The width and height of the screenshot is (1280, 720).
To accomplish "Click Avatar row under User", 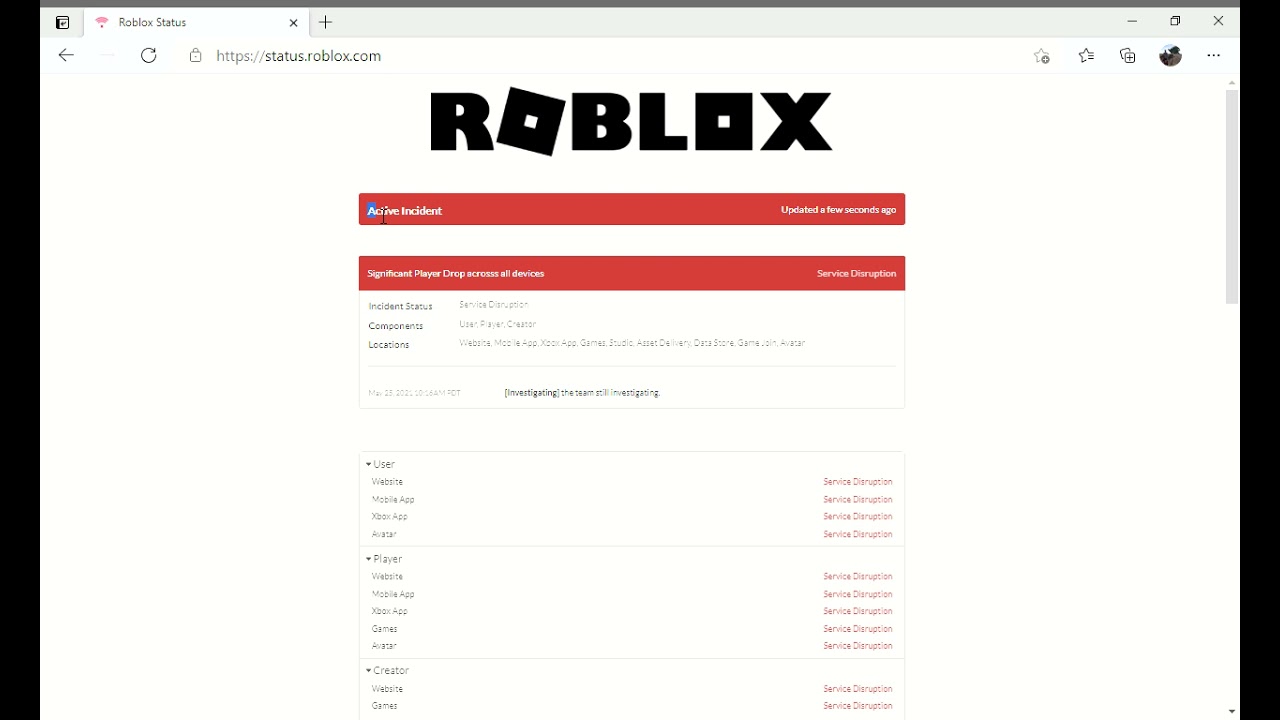I will tap(632, 535).
